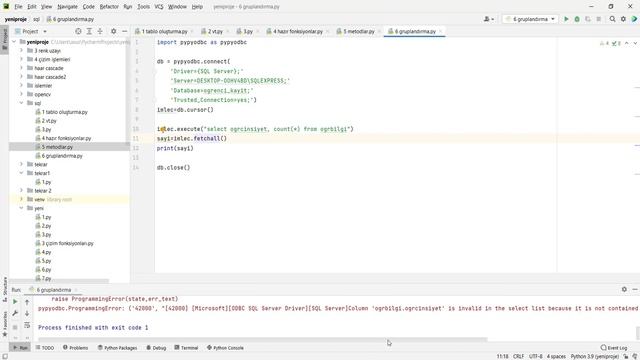
Task: Click Python 3.9 (yeniproje) interpreter in status bar
Action: pos(594,356)
